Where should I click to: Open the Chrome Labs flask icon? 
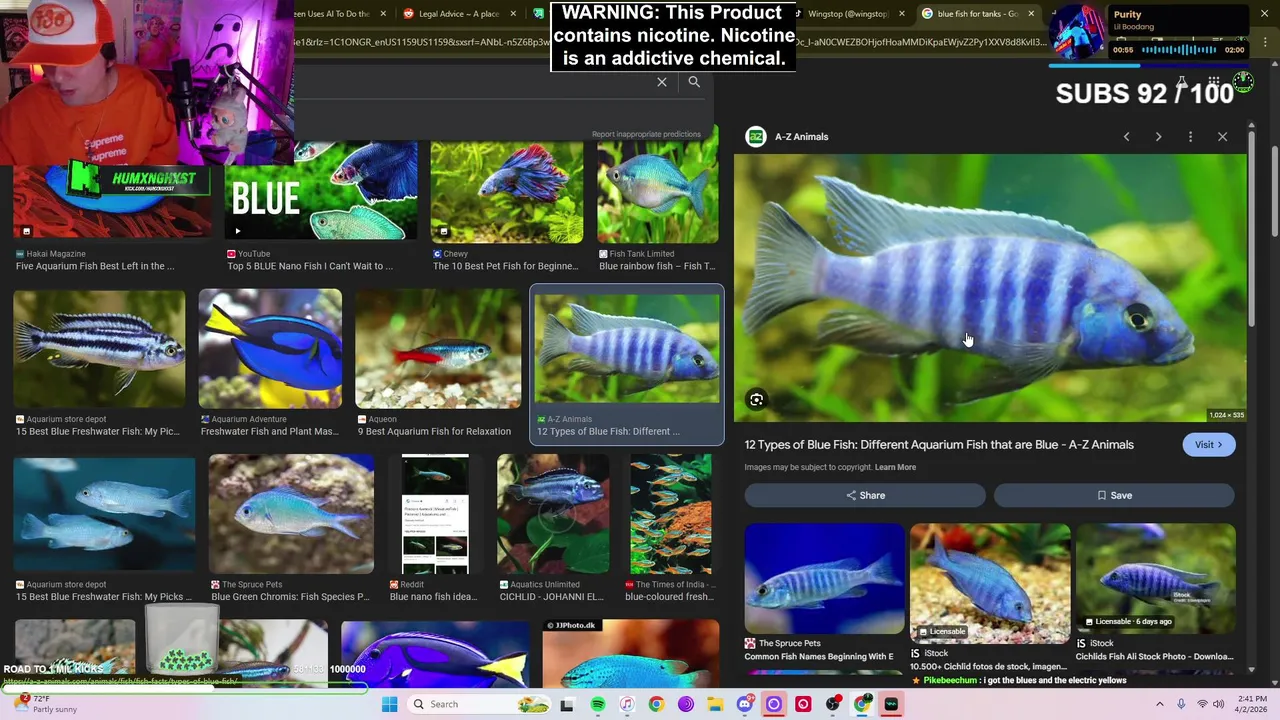click(1181, 83)
